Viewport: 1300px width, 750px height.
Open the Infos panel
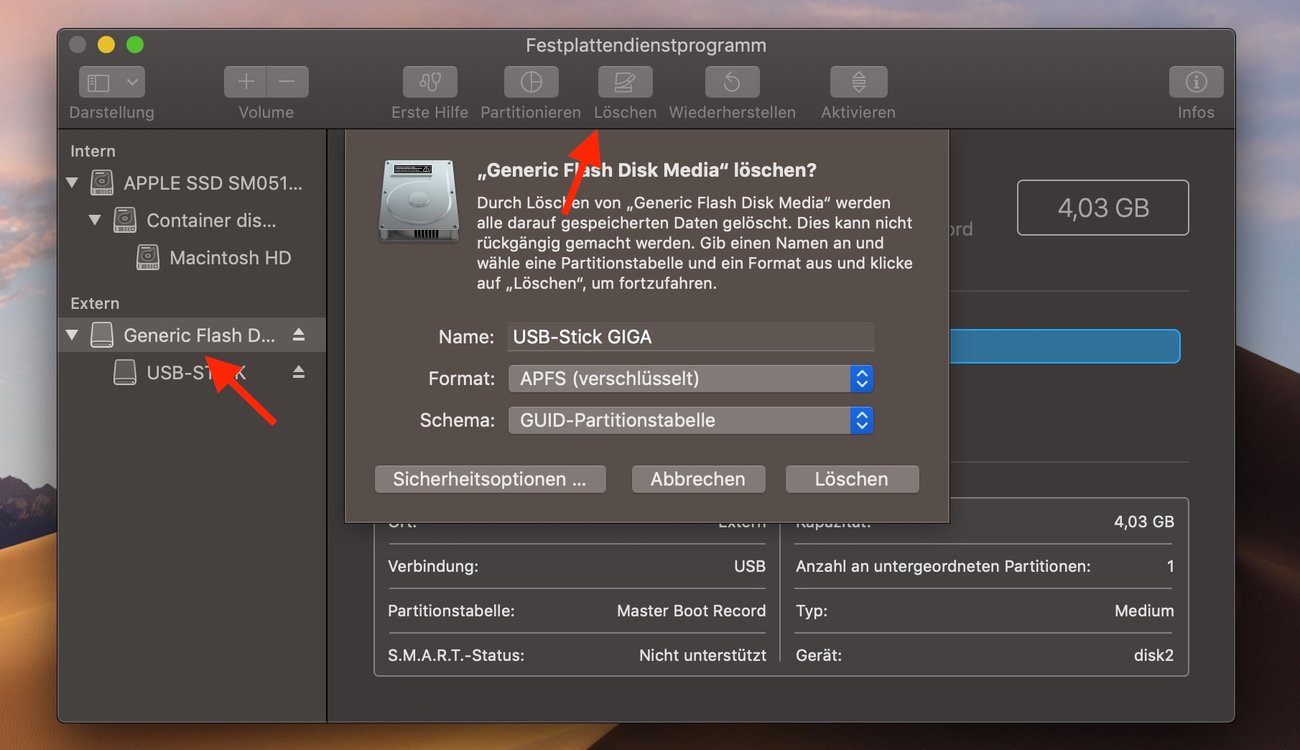click(x=1195, y=82)
